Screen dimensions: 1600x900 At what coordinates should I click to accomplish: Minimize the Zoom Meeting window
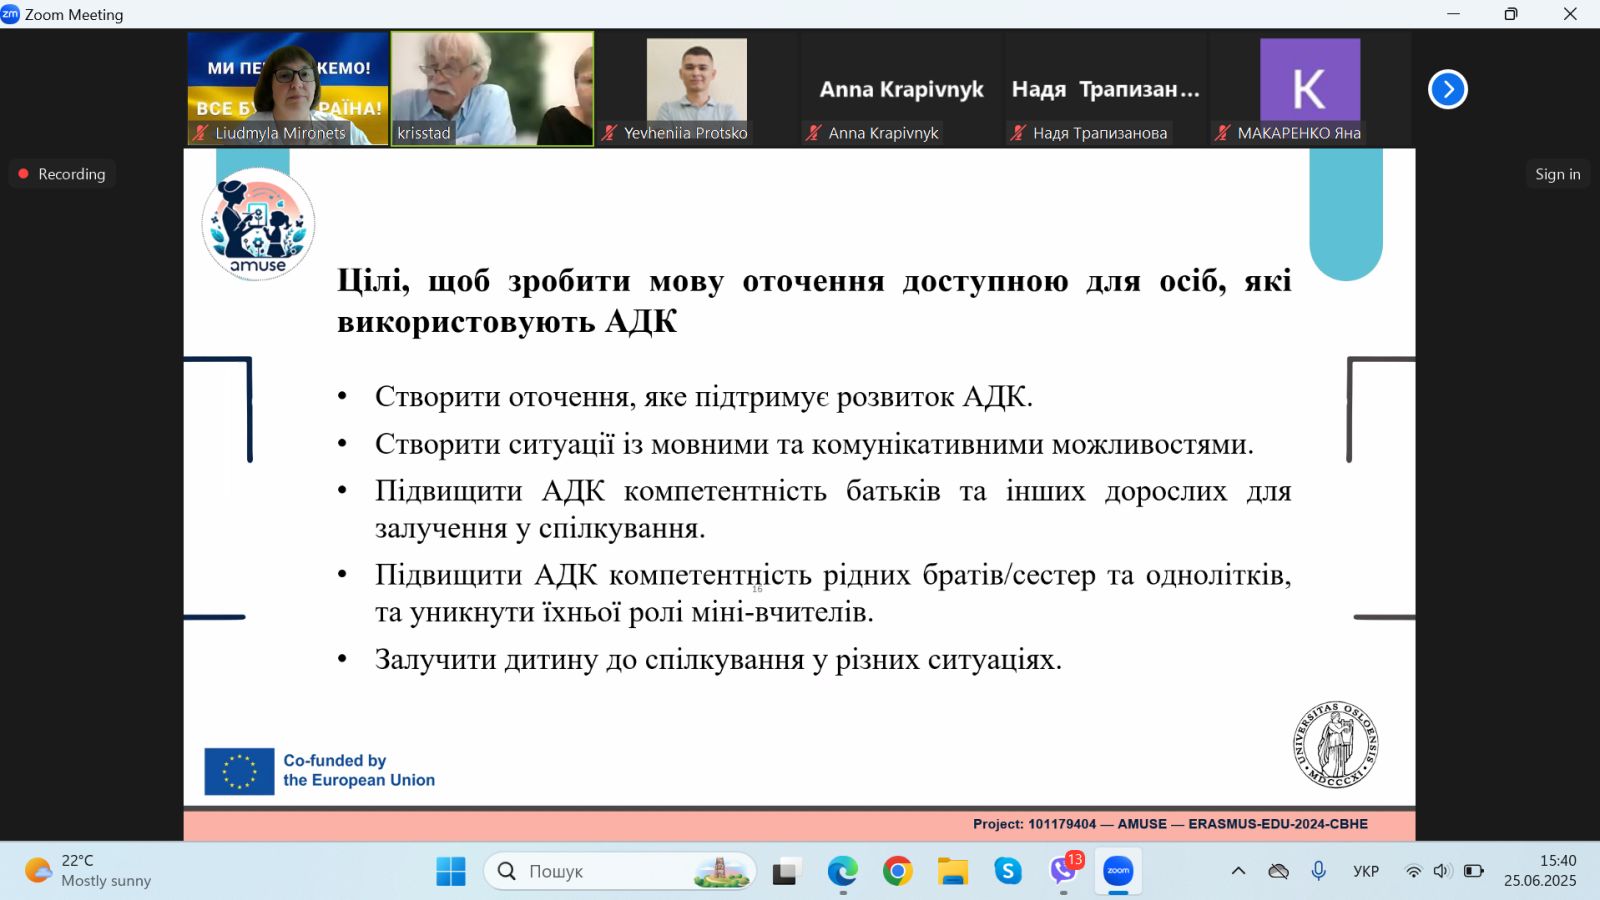1453,14
